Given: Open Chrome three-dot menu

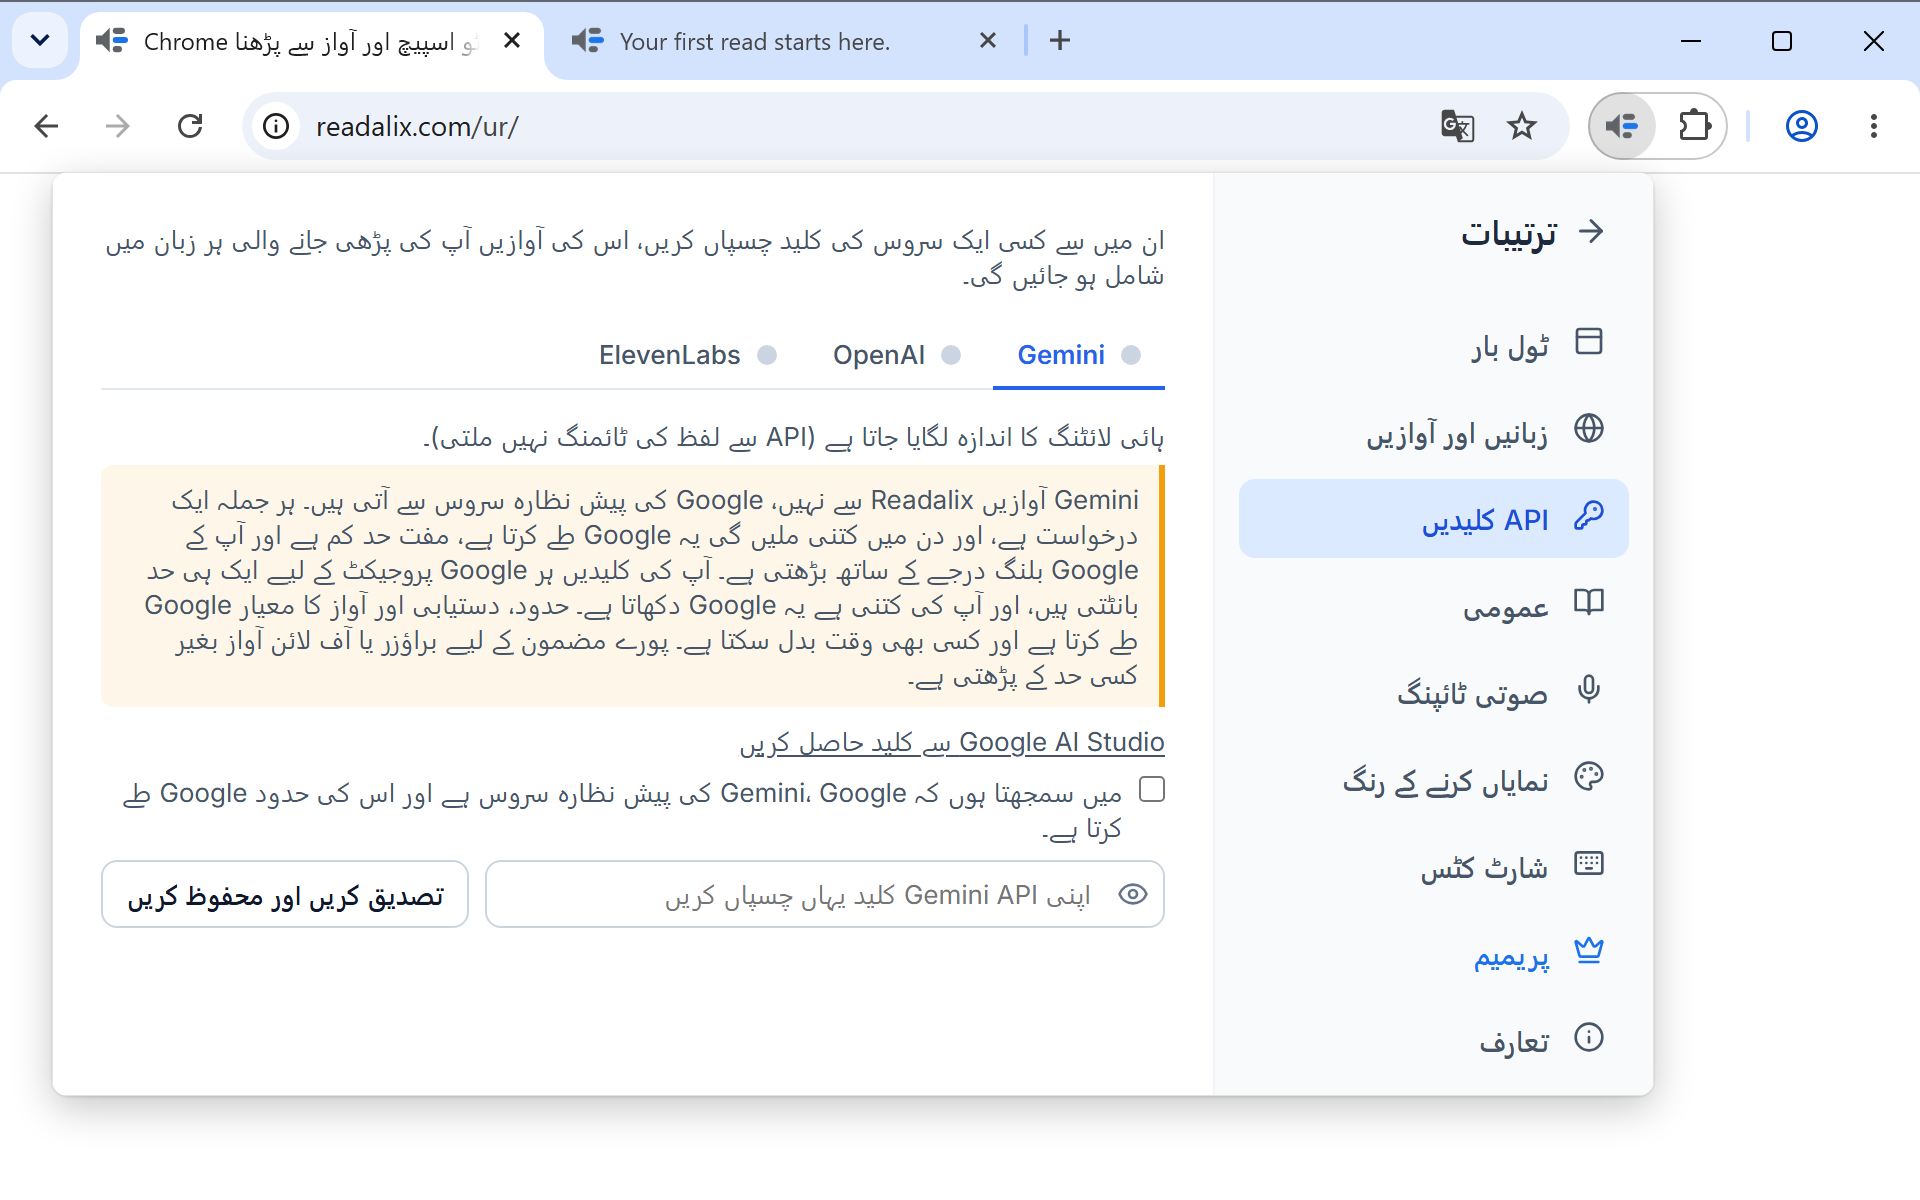Looking at the screenshot, I should coord(1874,126).
